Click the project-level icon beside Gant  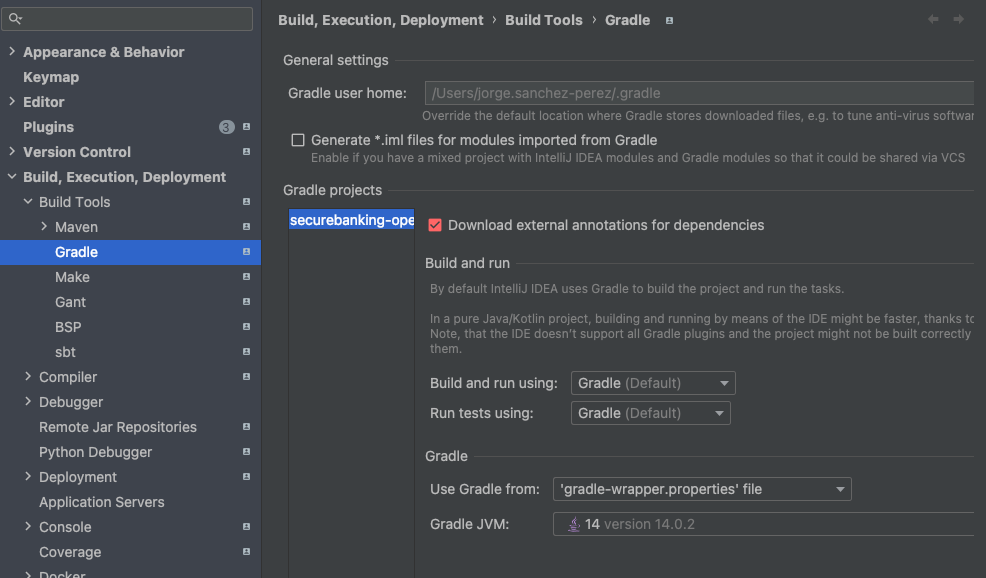pyautogui.click(x=246, y=302)
